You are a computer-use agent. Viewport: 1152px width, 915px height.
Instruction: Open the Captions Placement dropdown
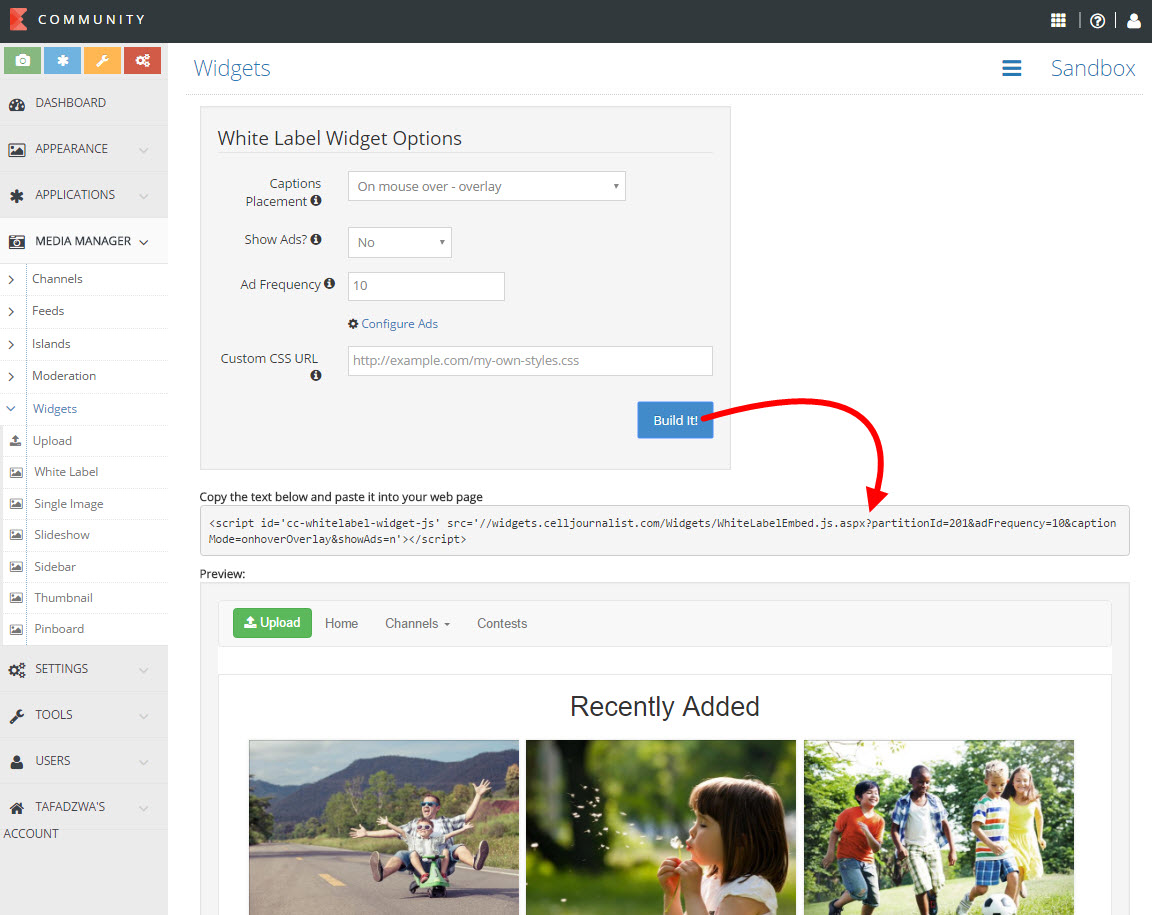[486, 187]
